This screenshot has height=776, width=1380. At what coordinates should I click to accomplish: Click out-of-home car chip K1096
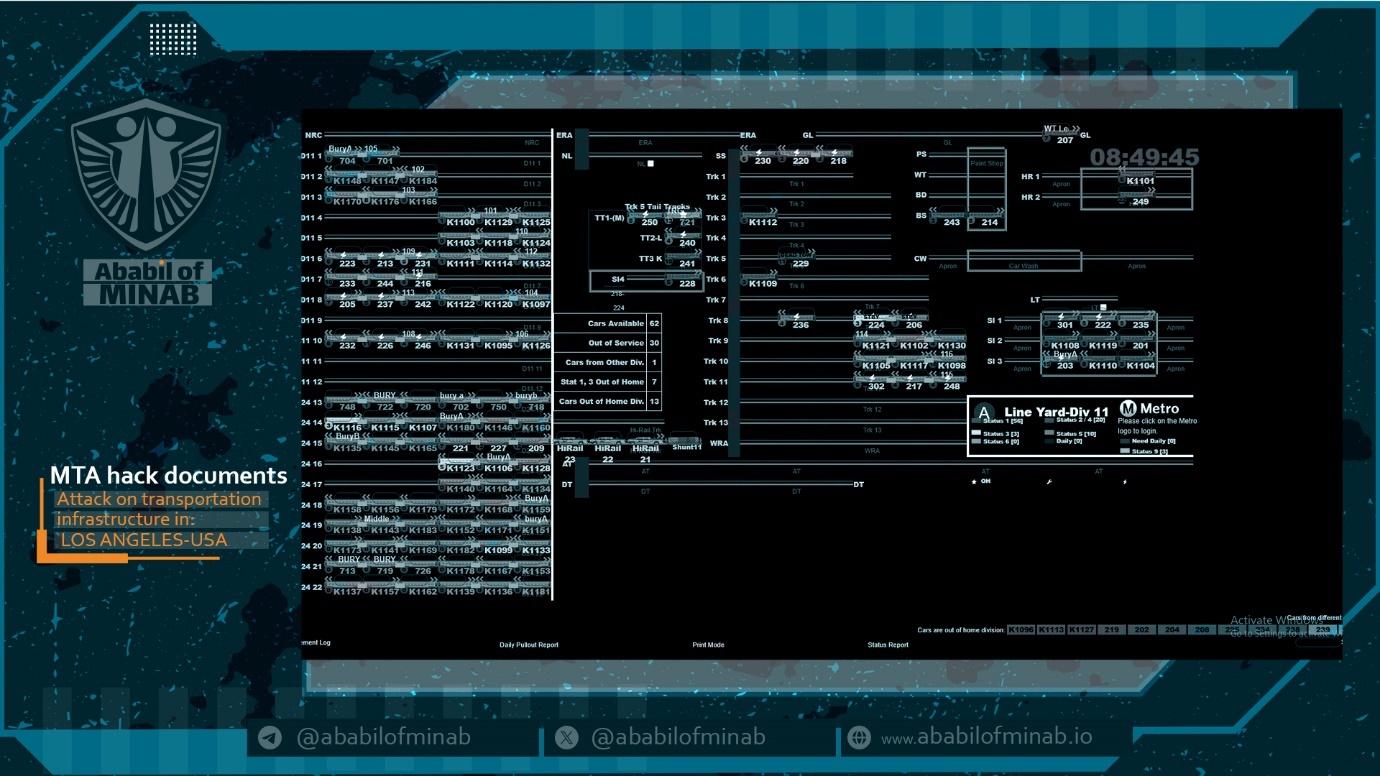point(1020,630)
